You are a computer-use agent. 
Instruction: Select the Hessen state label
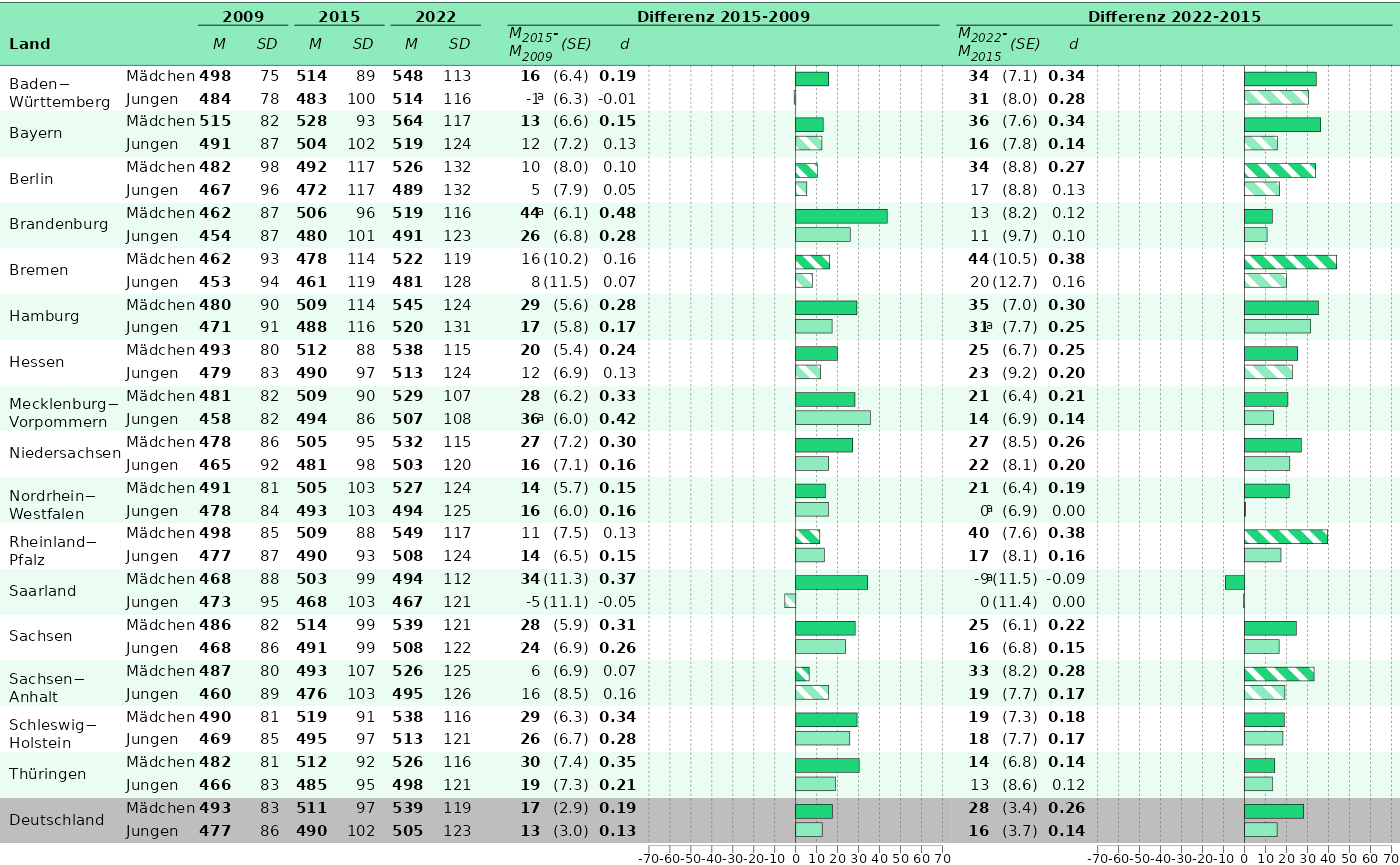click(36, 362)
